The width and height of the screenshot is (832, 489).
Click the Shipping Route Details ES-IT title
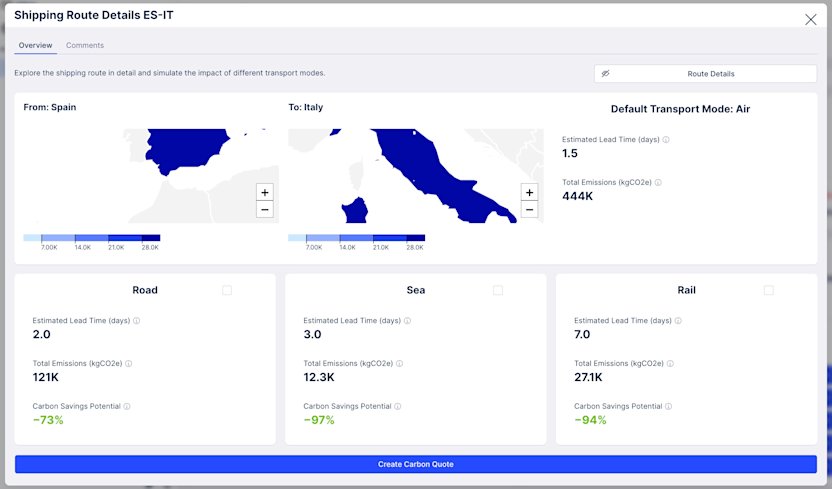click(94, 15)
